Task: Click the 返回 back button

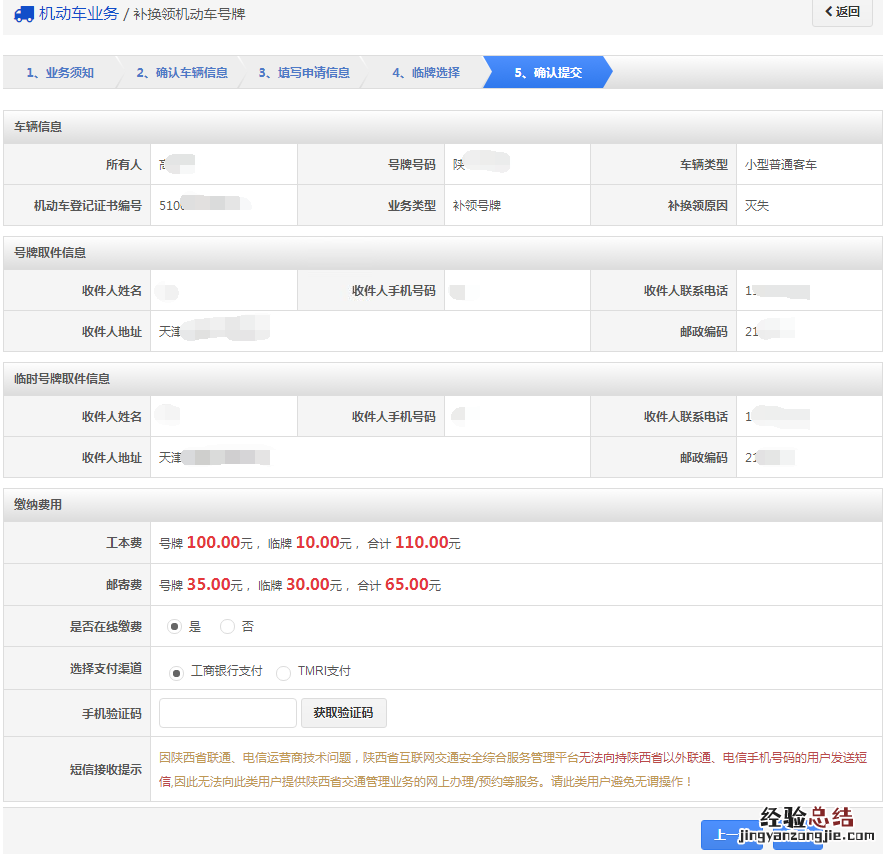Action: click(x=842, y=12)
